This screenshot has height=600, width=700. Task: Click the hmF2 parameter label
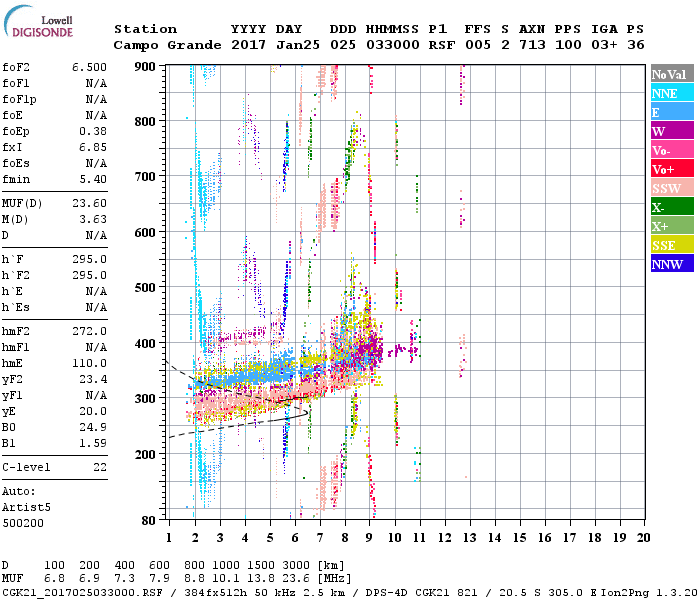(18, 331)
